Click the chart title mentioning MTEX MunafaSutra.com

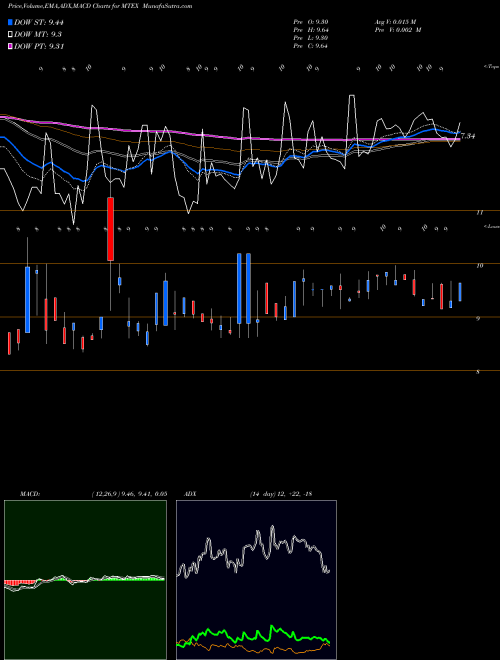[100, 6]
